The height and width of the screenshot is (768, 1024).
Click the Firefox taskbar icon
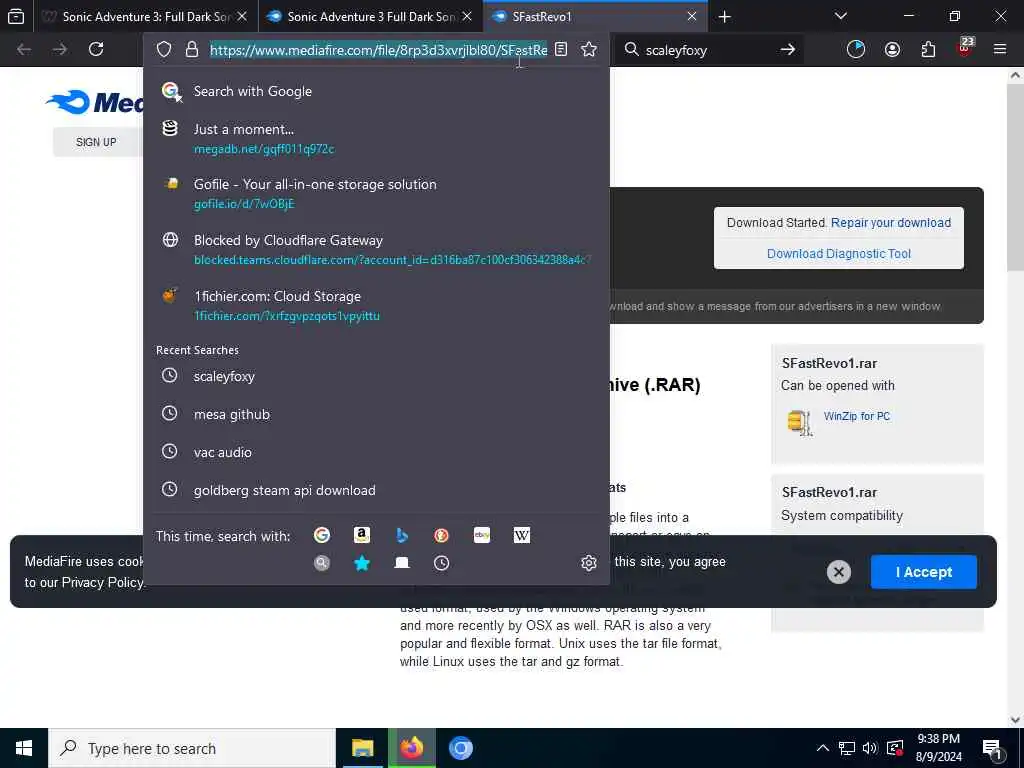tap(411, 748)
